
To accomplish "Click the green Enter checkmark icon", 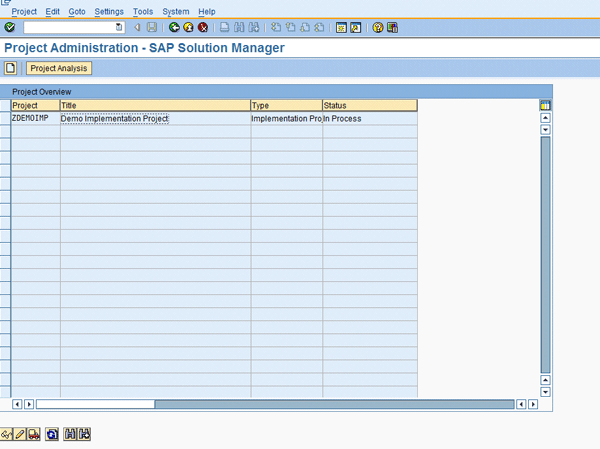I will click(x=10, y=27).
